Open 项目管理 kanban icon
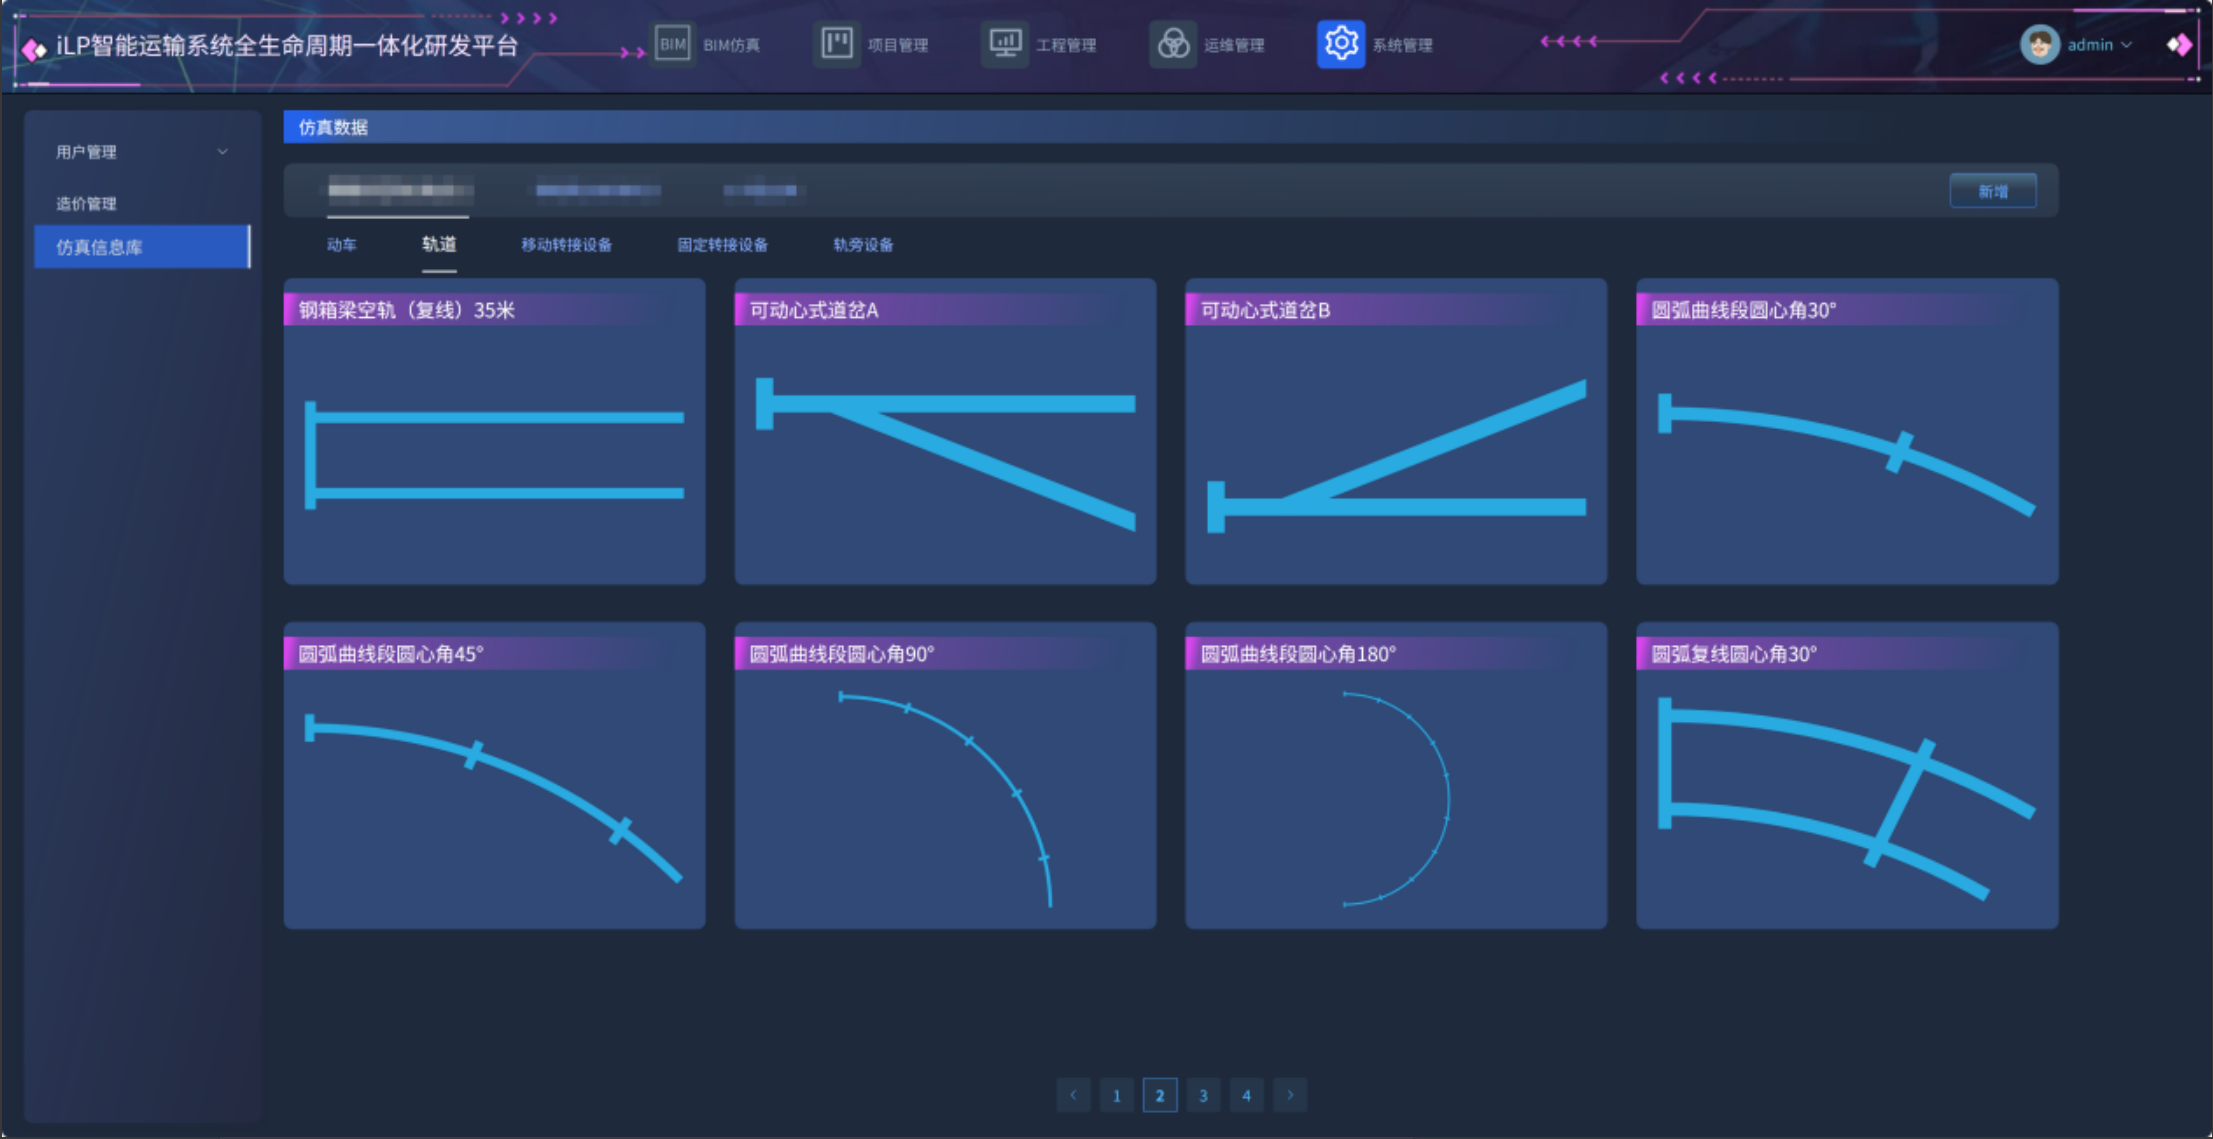 [836, 44]
